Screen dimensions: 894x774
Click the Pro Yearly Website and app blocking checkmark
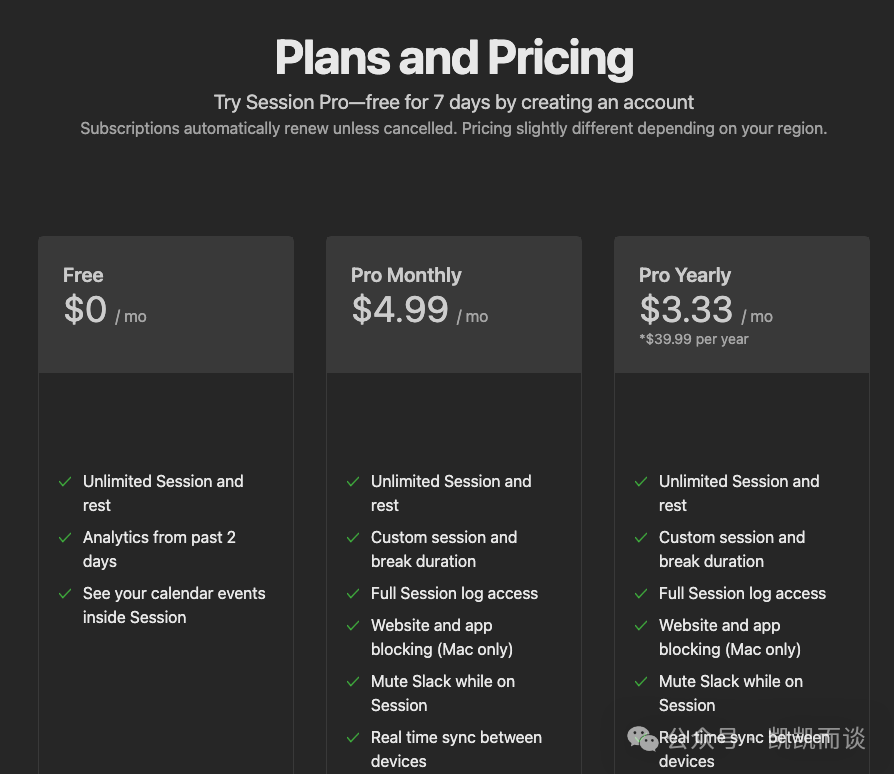click(x=641, y=626)
